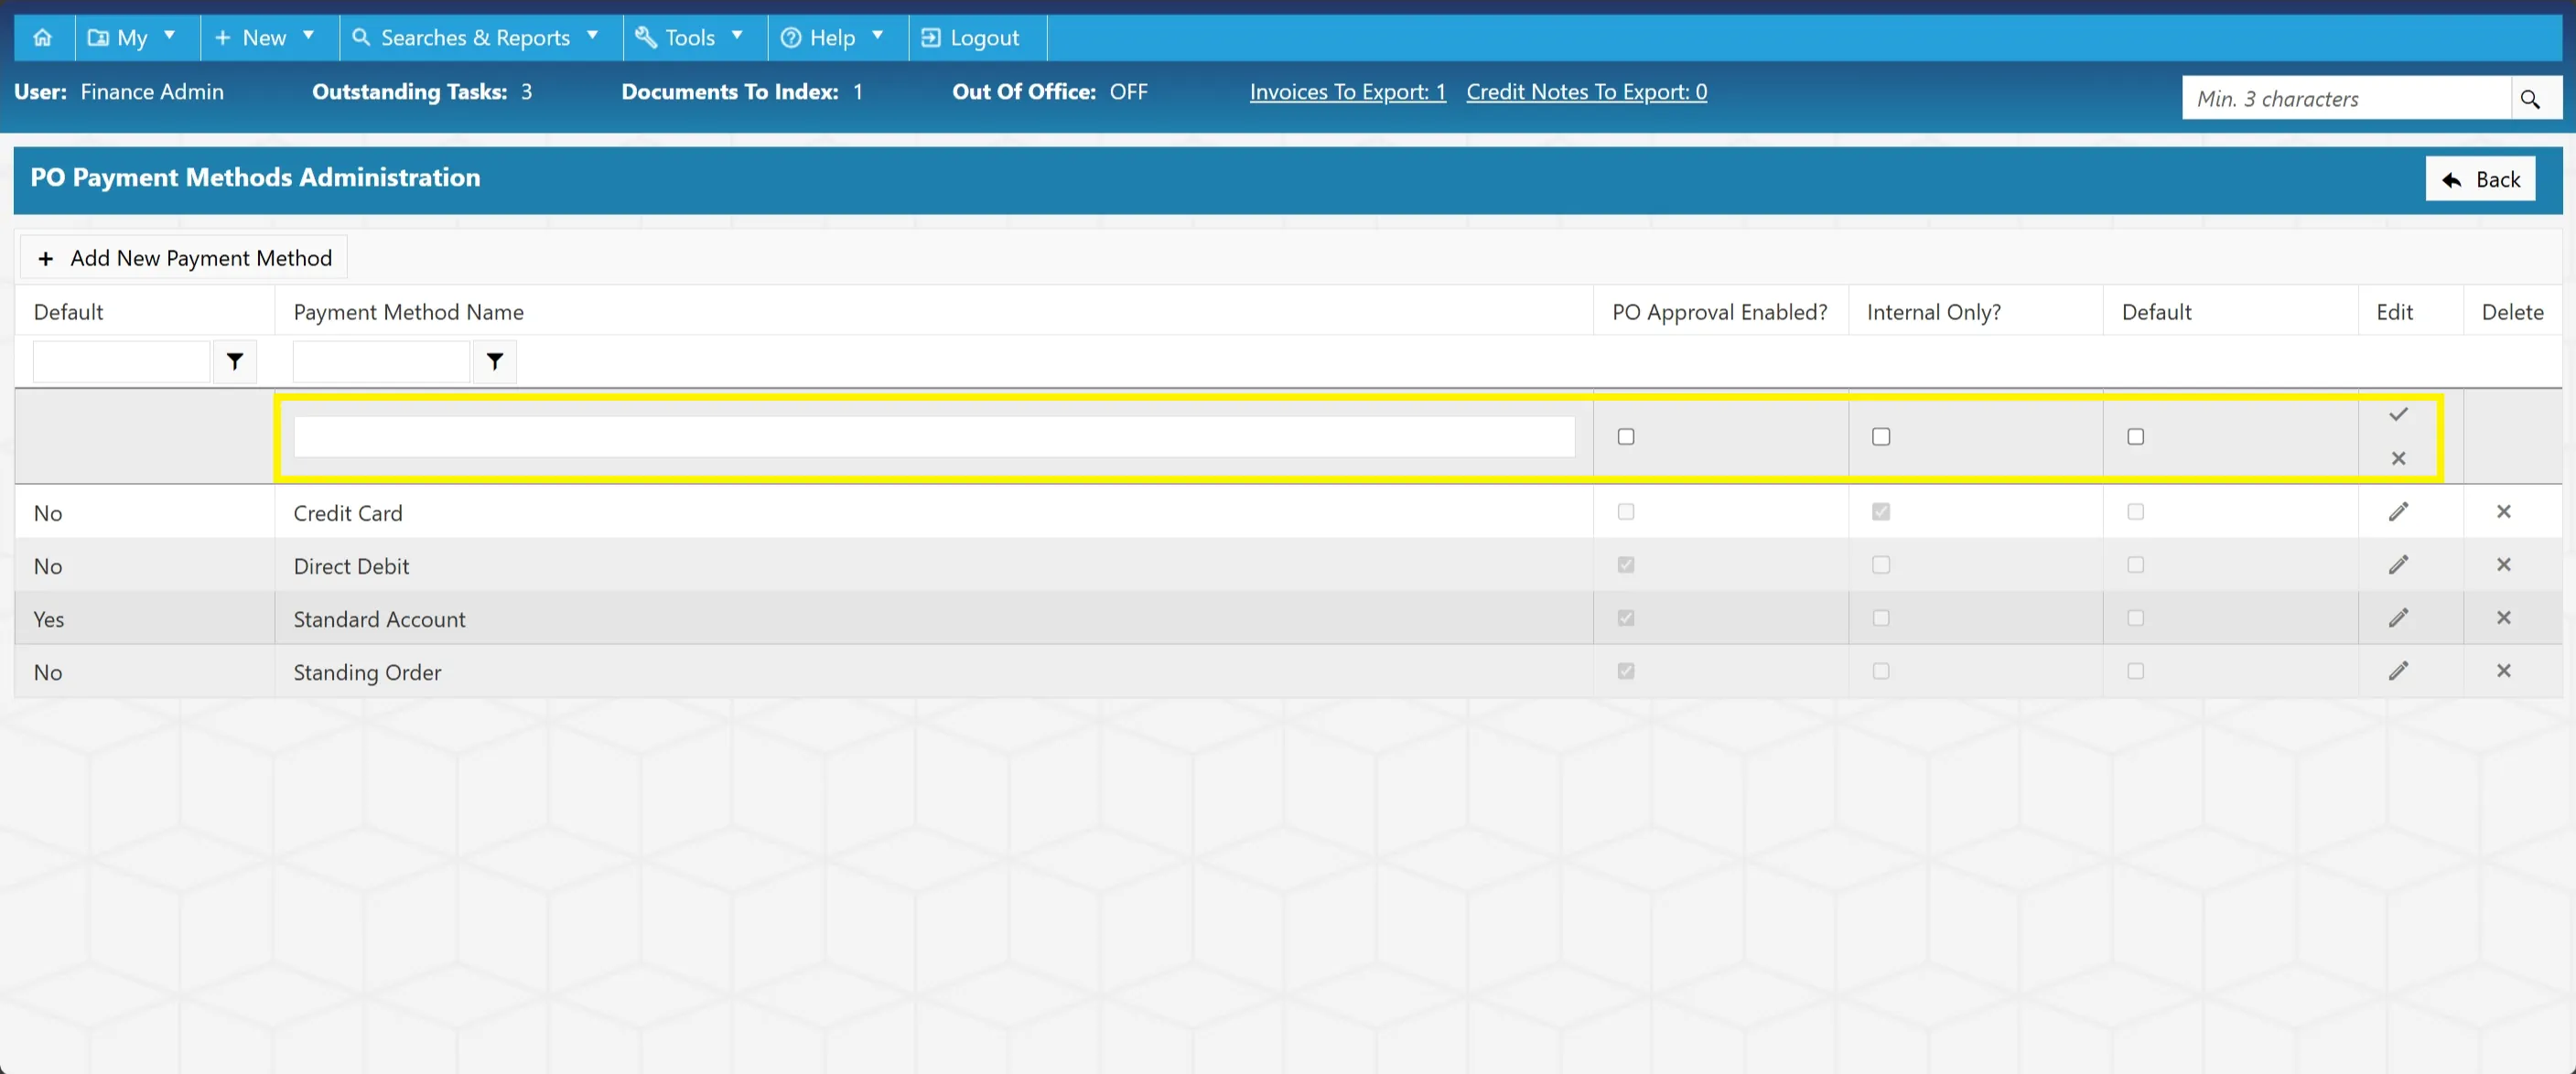Toggle Standing Order Internal Only checkbox
Screen dimensions: 2576x1074
point(1881,670)
